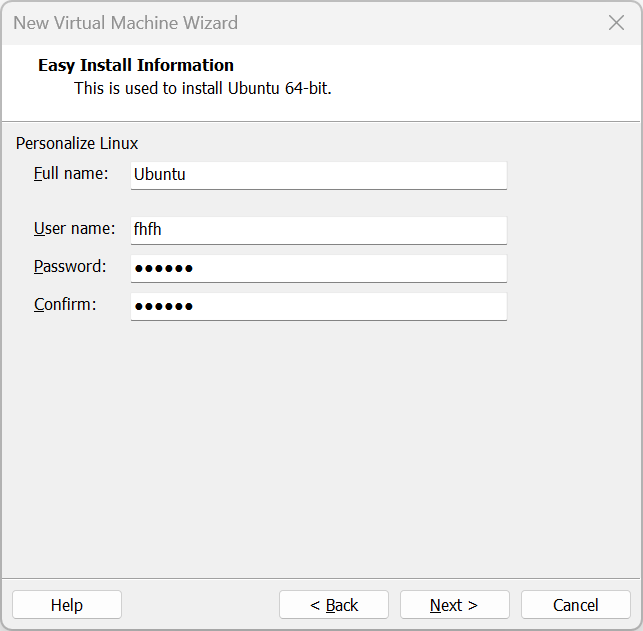Viewport: 643px width, 631px height.
Task: Click the 'User name:' label
Action: coord(74,229)
